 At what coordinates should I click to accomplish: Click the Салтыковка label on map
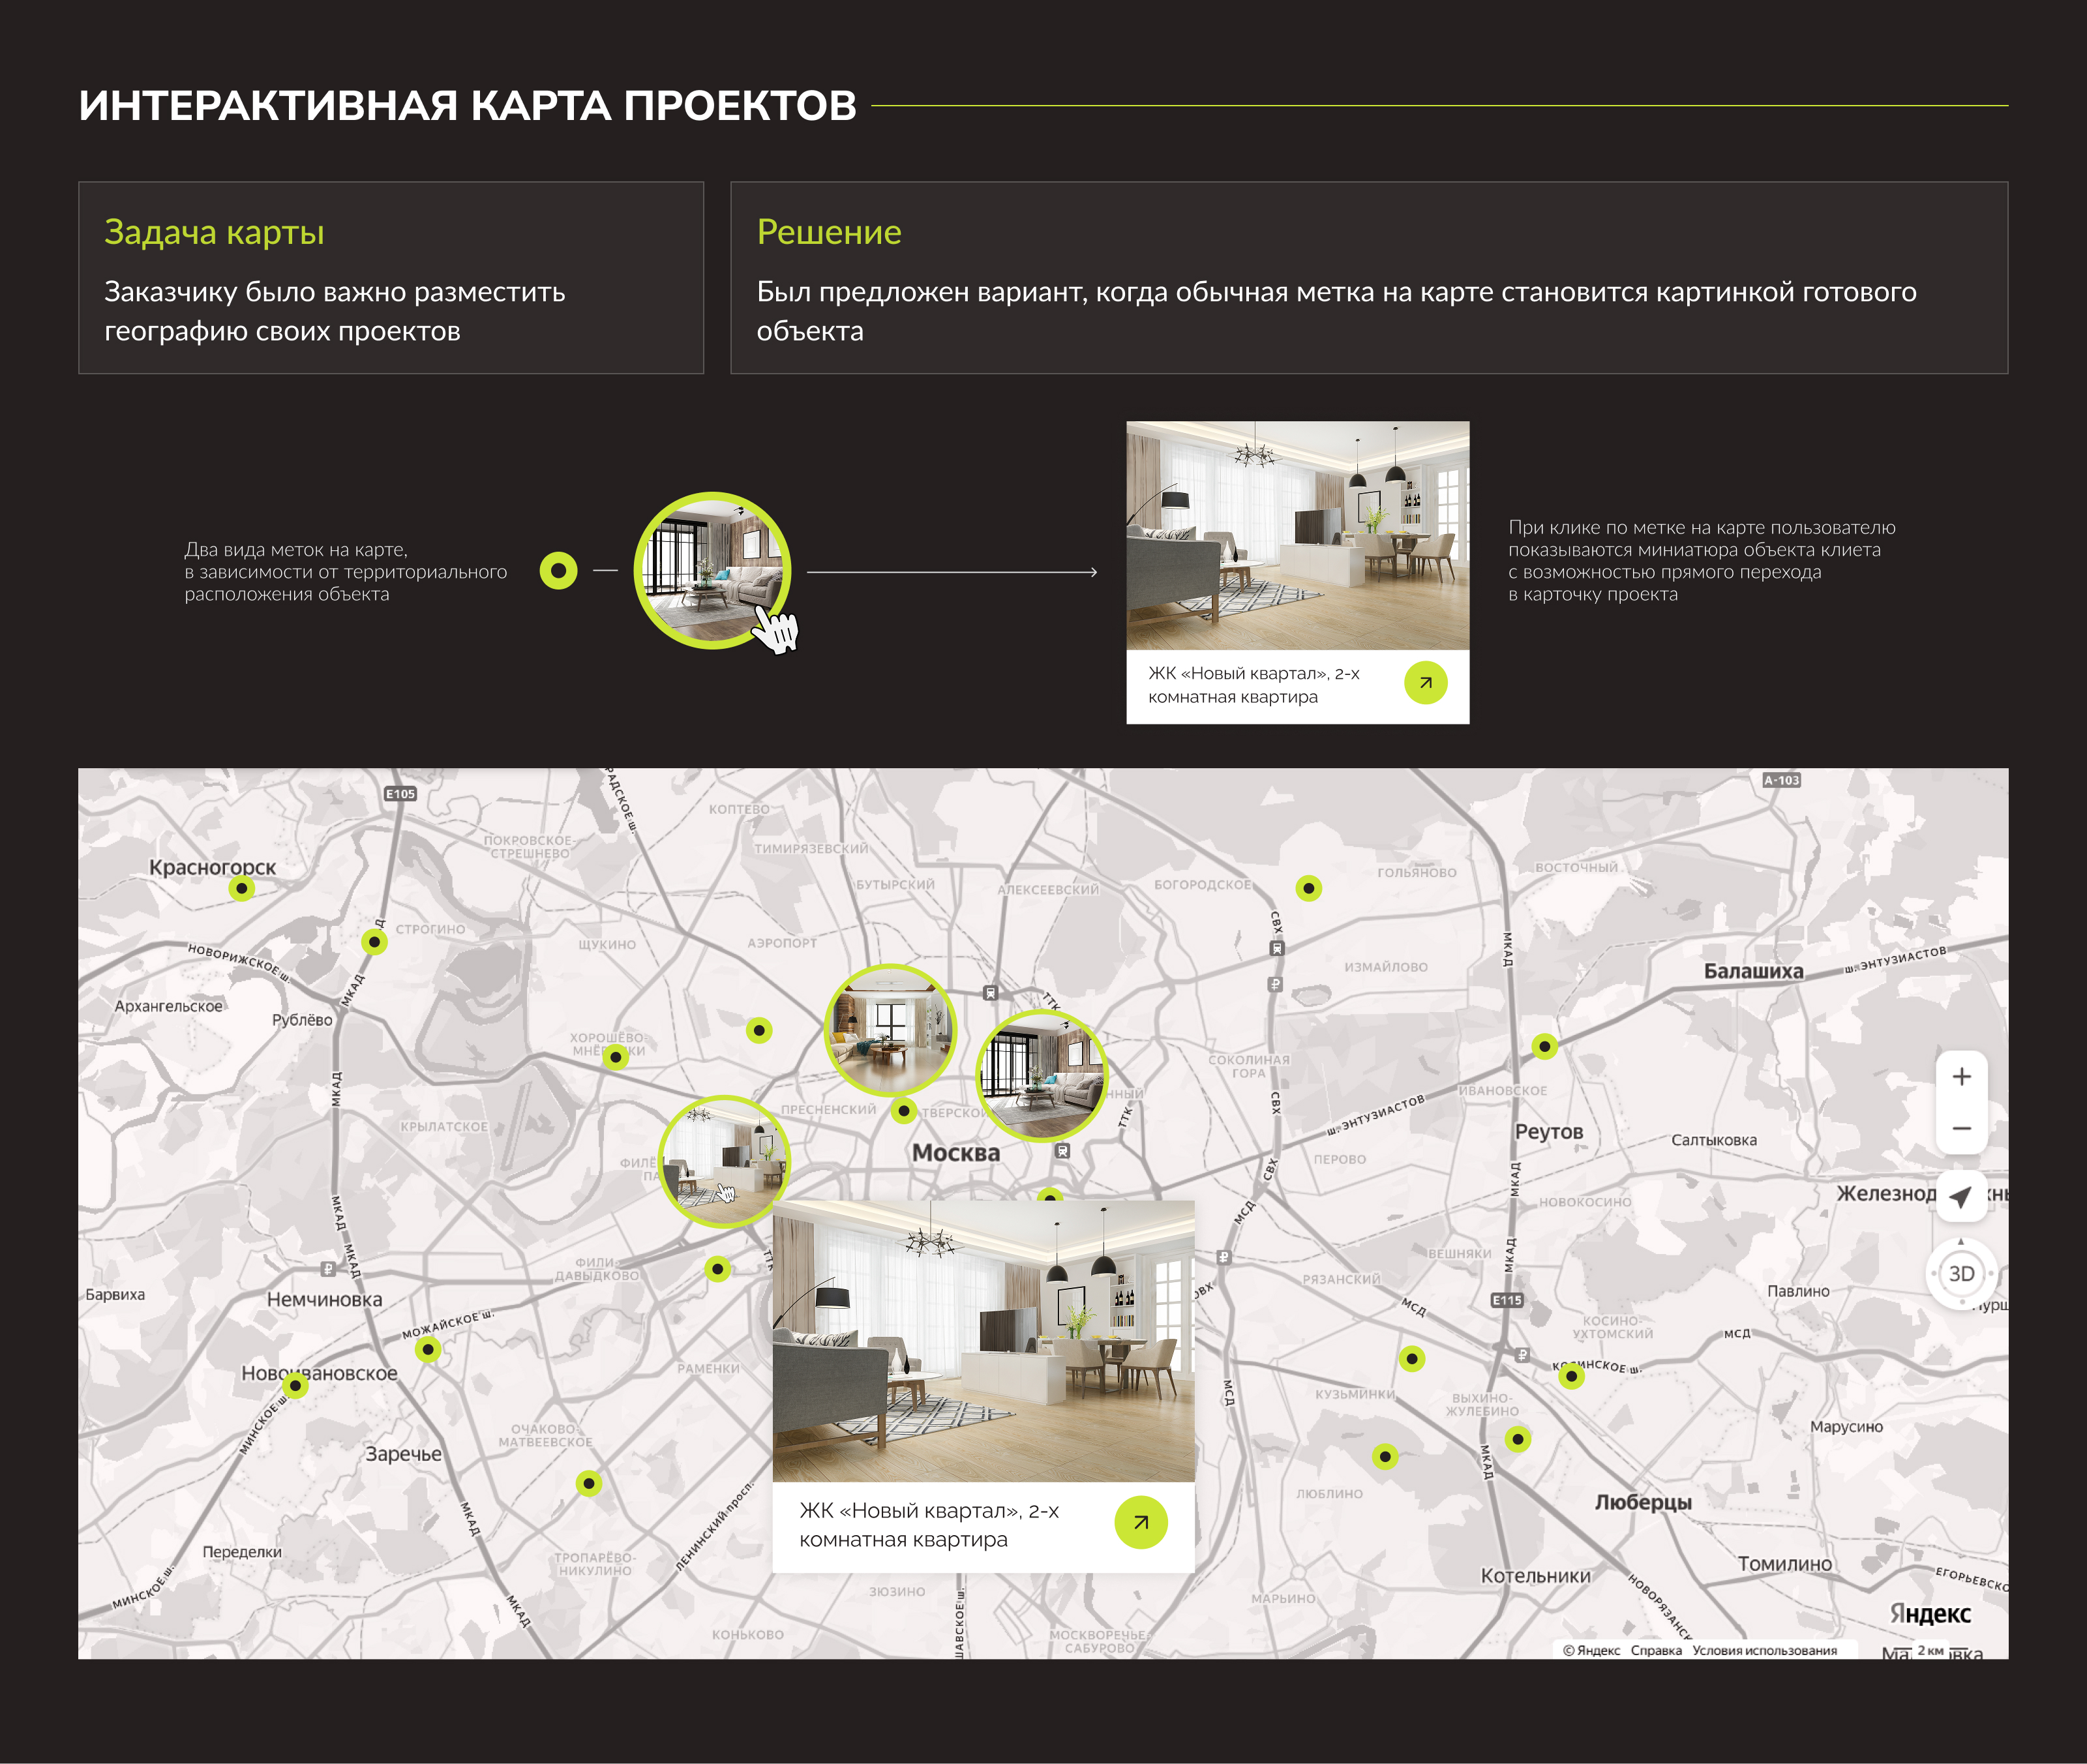pos(1713,1140)
